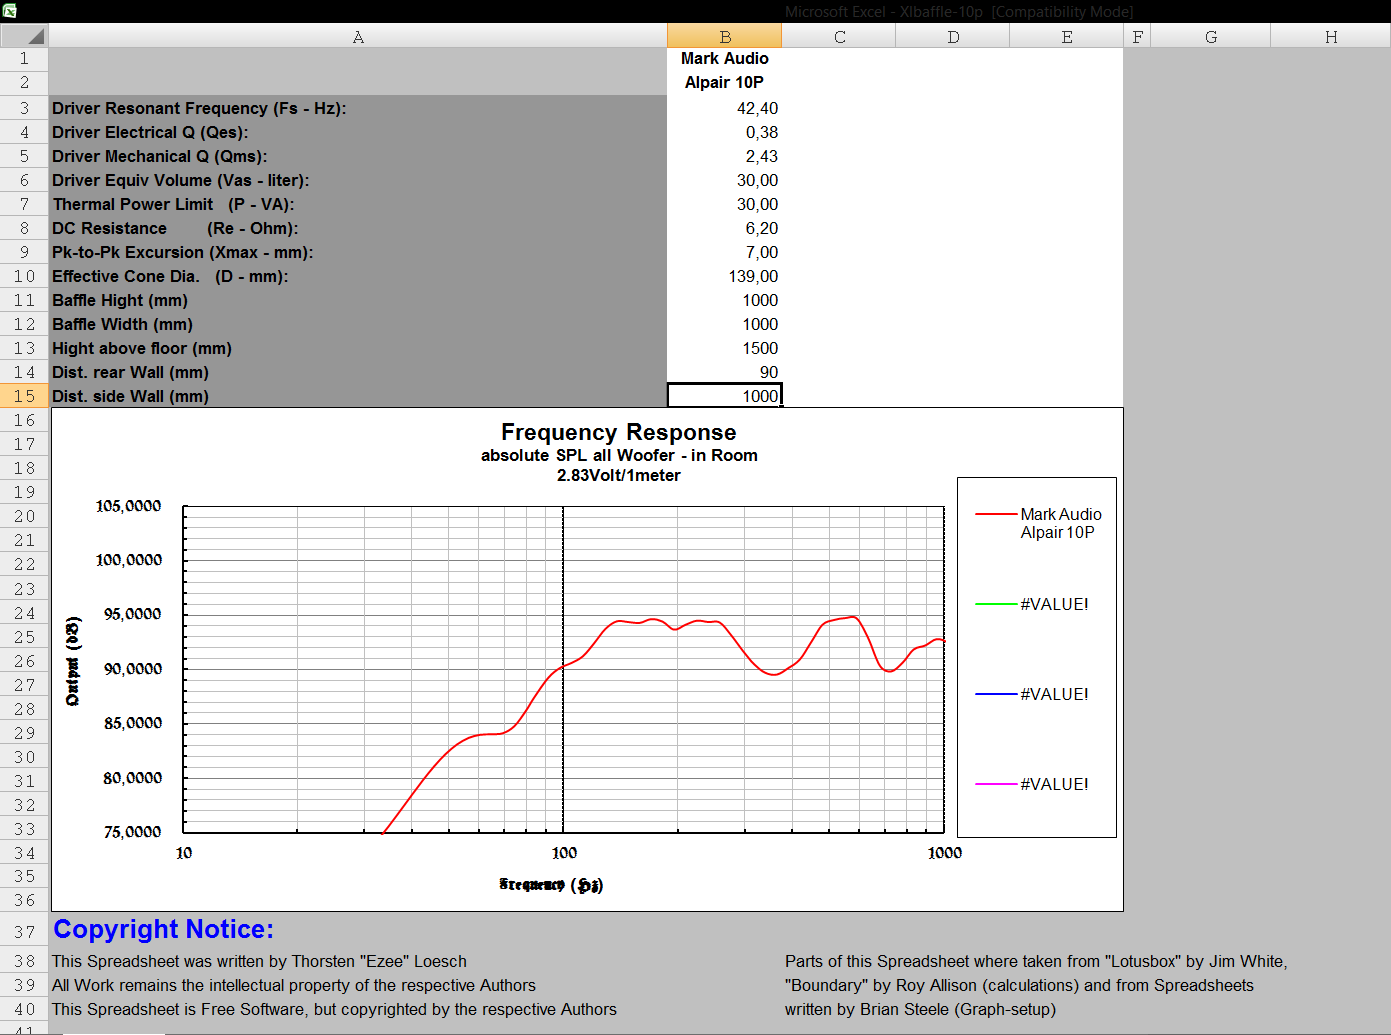Click cell 'Mark Audio' in column B

click(x=724, y=59)
